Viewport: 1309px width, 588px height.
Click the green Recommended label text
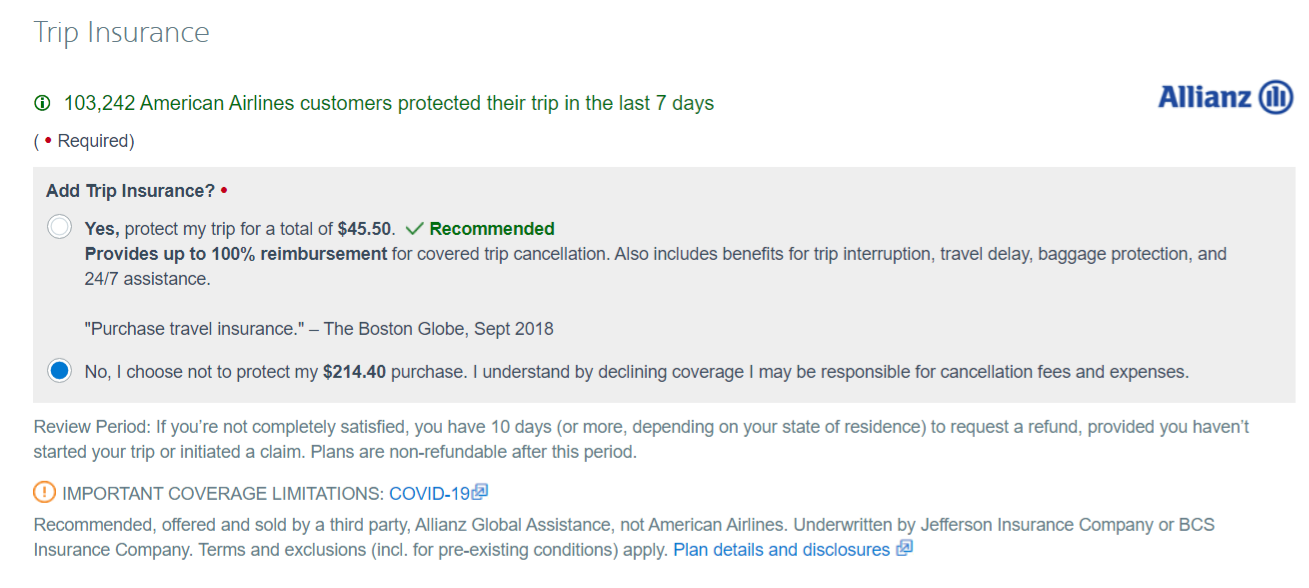point(492,229)
